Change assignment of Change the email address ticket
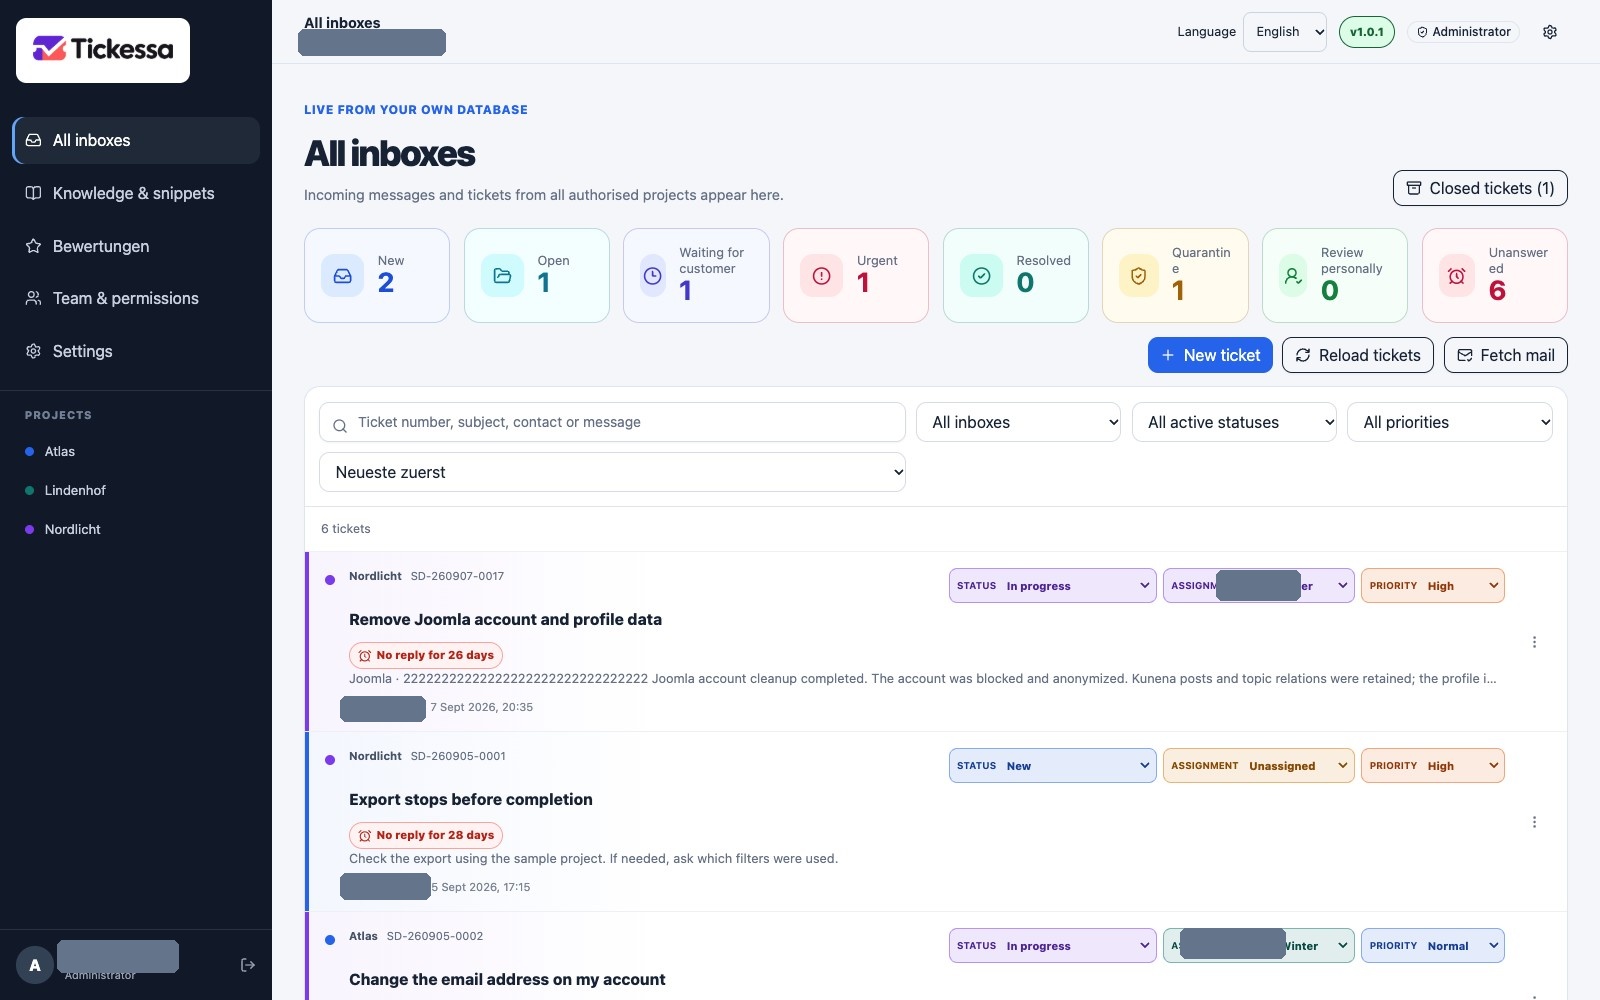1600x1000 pixels. [1259, 946]
